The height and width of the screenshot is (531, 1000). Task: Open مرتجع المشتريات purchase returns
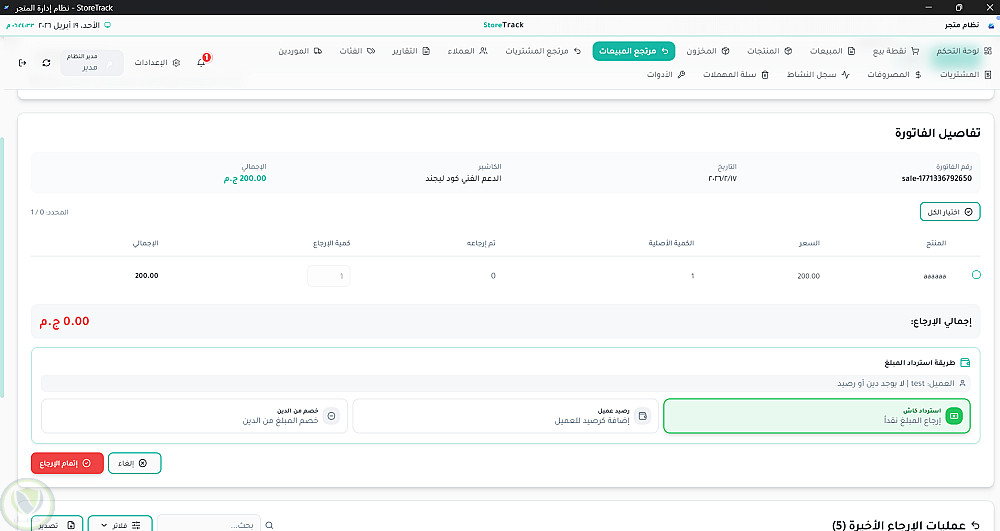click(x=543, y=51)
